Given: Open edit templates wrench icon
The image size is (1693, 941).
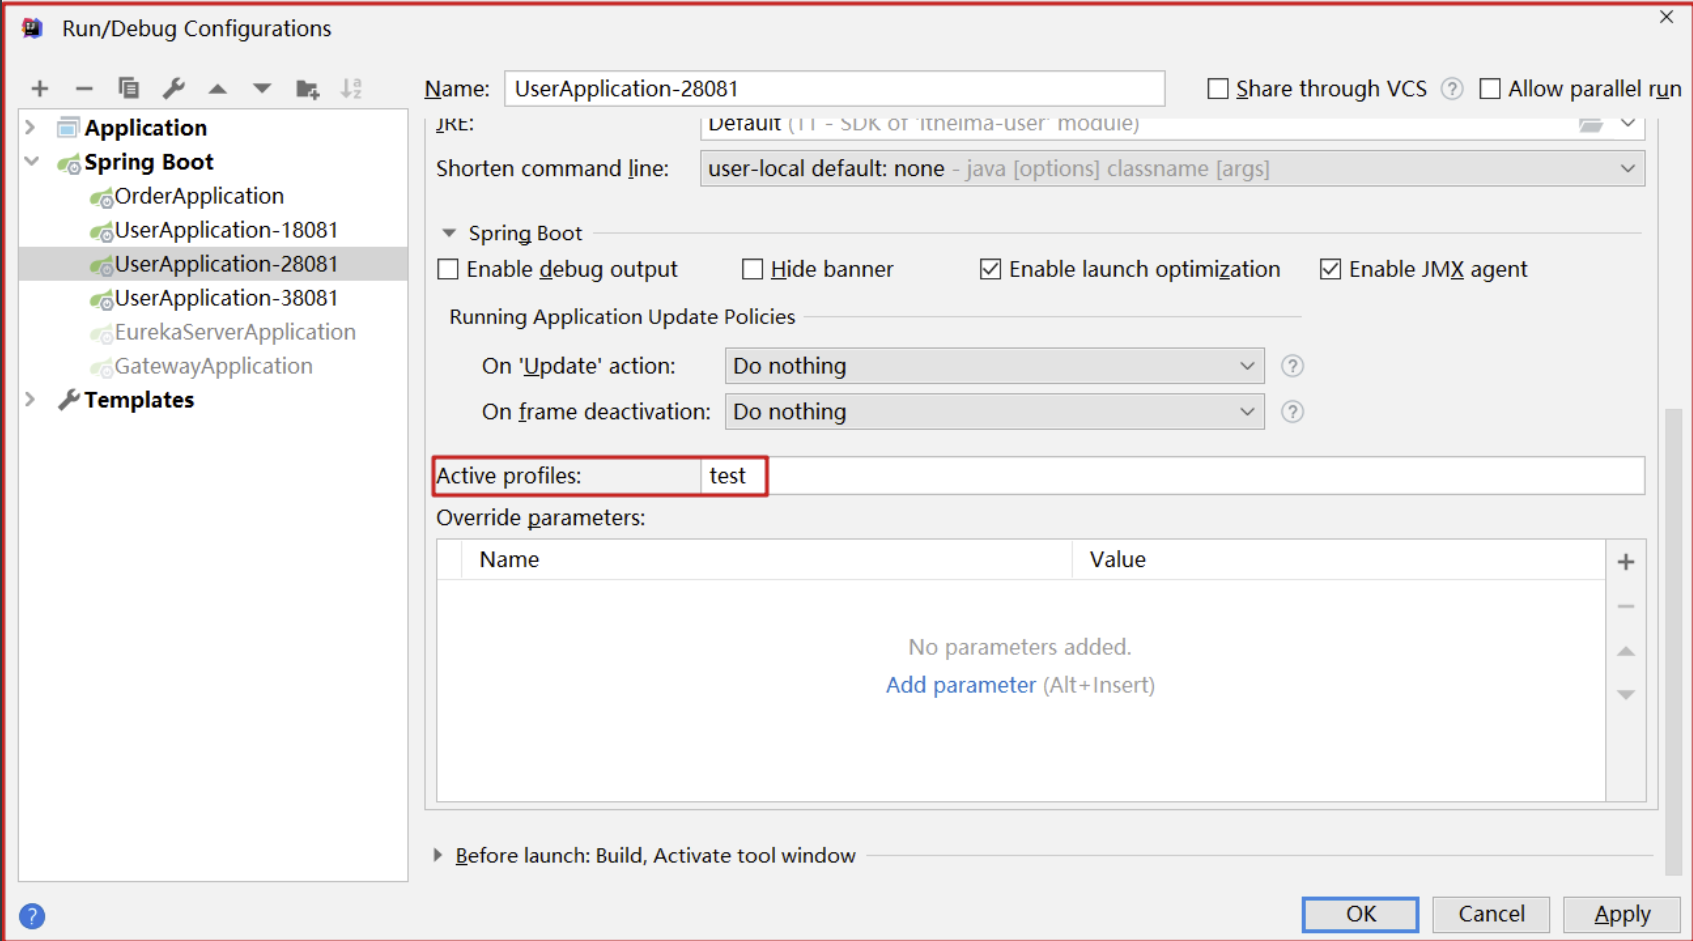Looking at the screenshot, I should click(174, 88).
